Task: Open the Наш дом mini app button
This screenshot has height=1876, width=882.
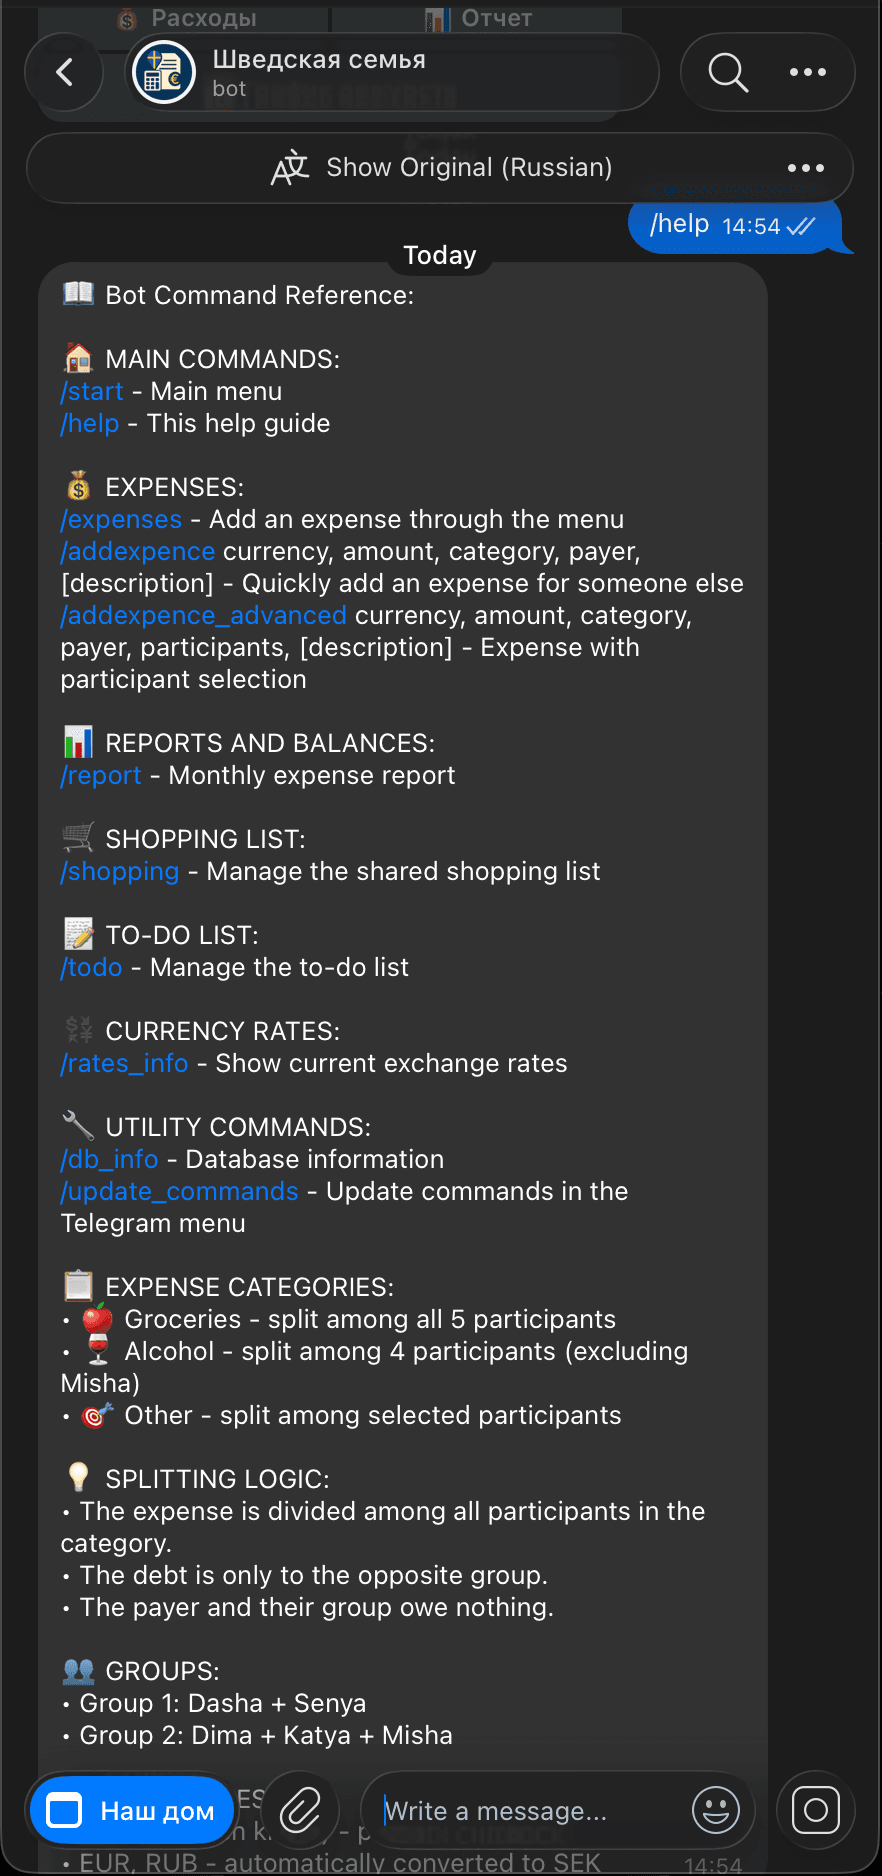Action: (132, 1811)
